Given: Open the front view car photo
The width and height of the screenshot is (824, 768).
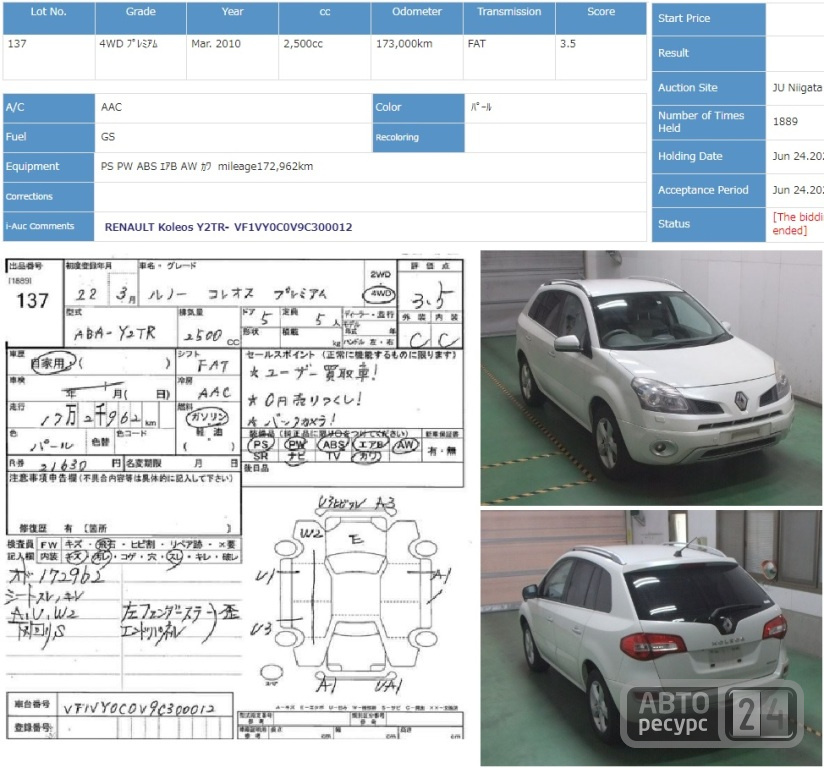Looking at the screenshot, I should point(651,377).
